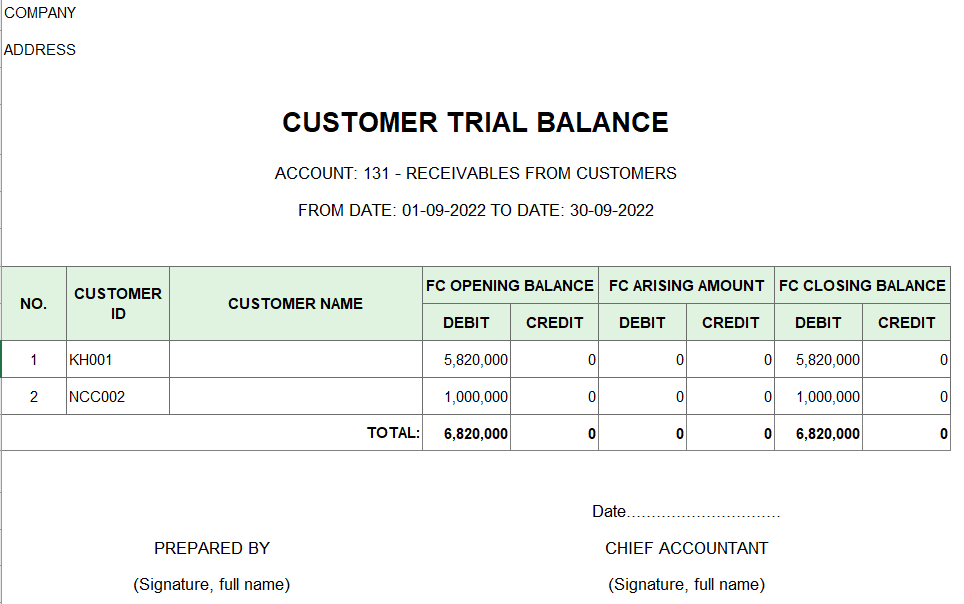Select opening debit 5,820,000 for KH001
Image resolution: width=964 pixels, height=604 pixels.
tap(467, 360)
